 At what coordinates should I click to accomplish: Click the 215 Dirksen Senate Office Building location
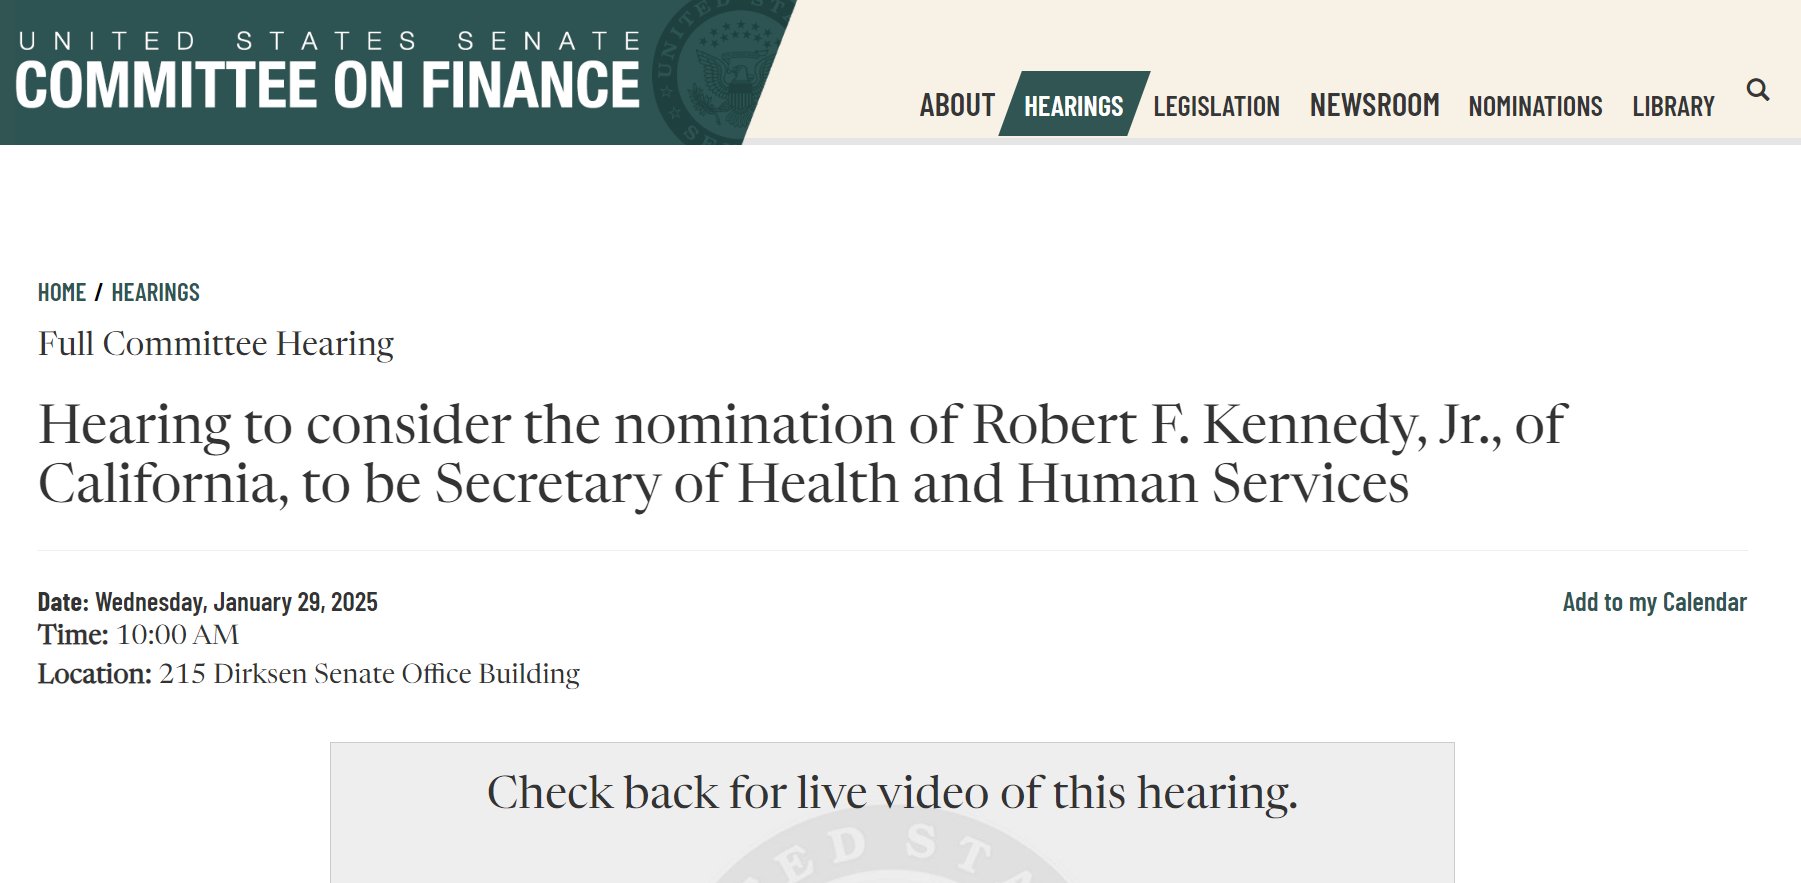pos(369,674)
